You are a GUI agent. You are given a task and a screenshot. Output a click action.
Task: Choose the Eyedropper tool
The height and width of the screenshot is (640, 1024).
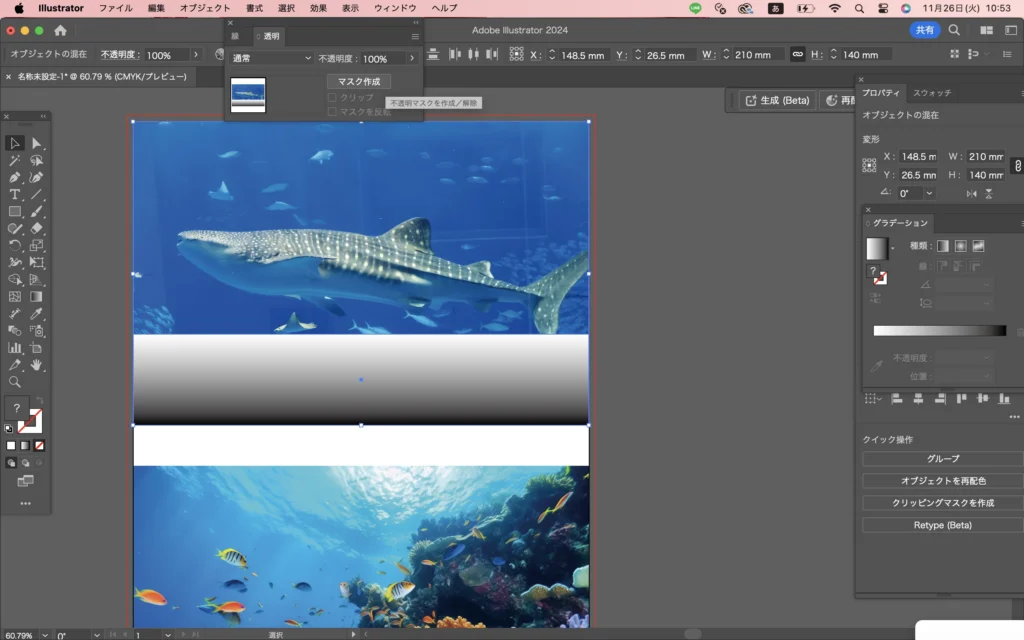pyautogui.click(x=37, y=314)
